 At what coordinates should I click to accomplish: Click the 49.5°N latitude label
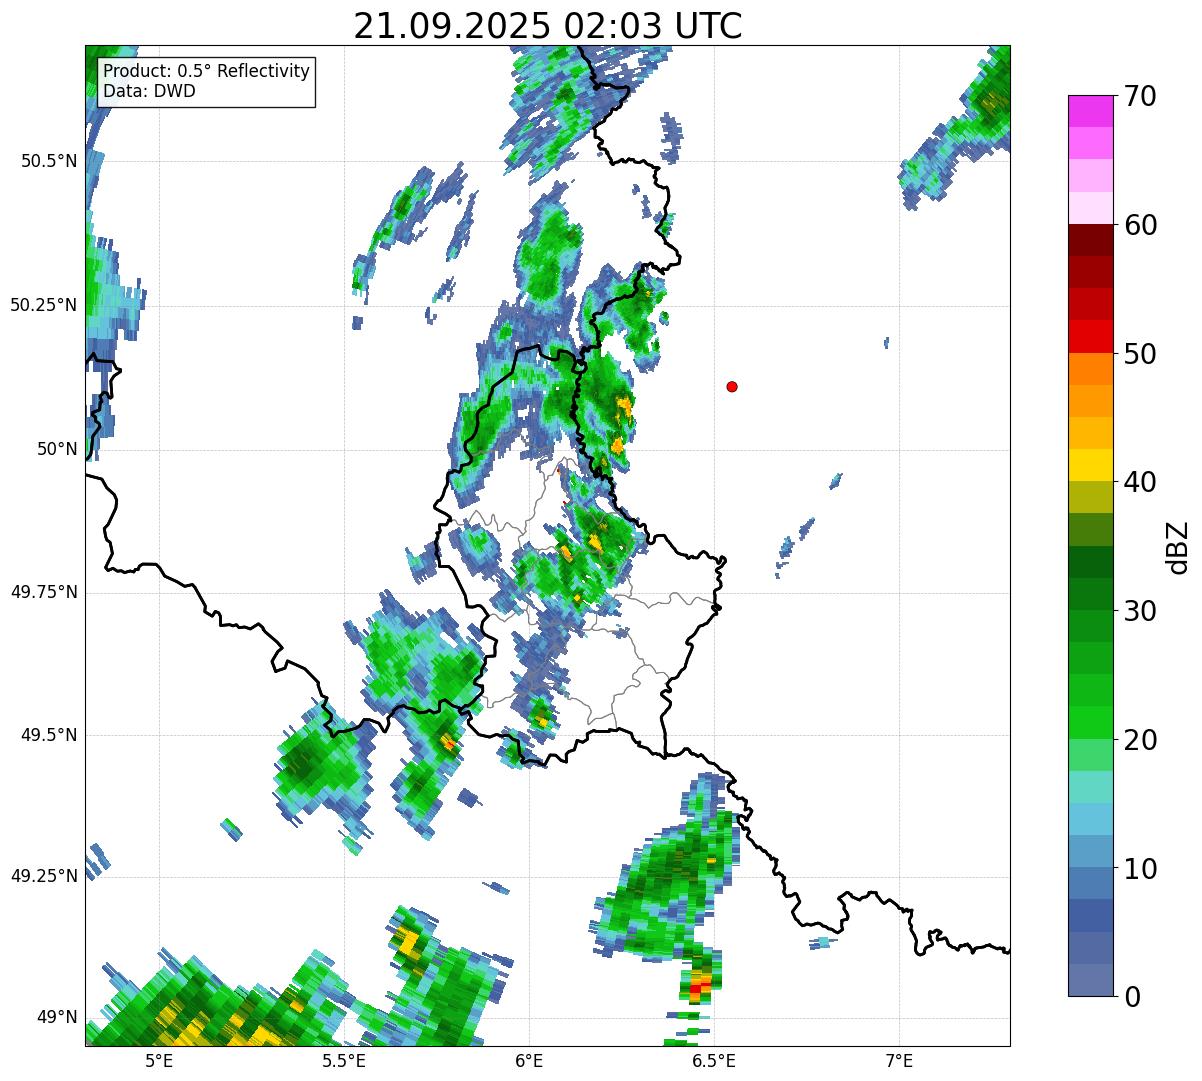click(x=49, y=735)
